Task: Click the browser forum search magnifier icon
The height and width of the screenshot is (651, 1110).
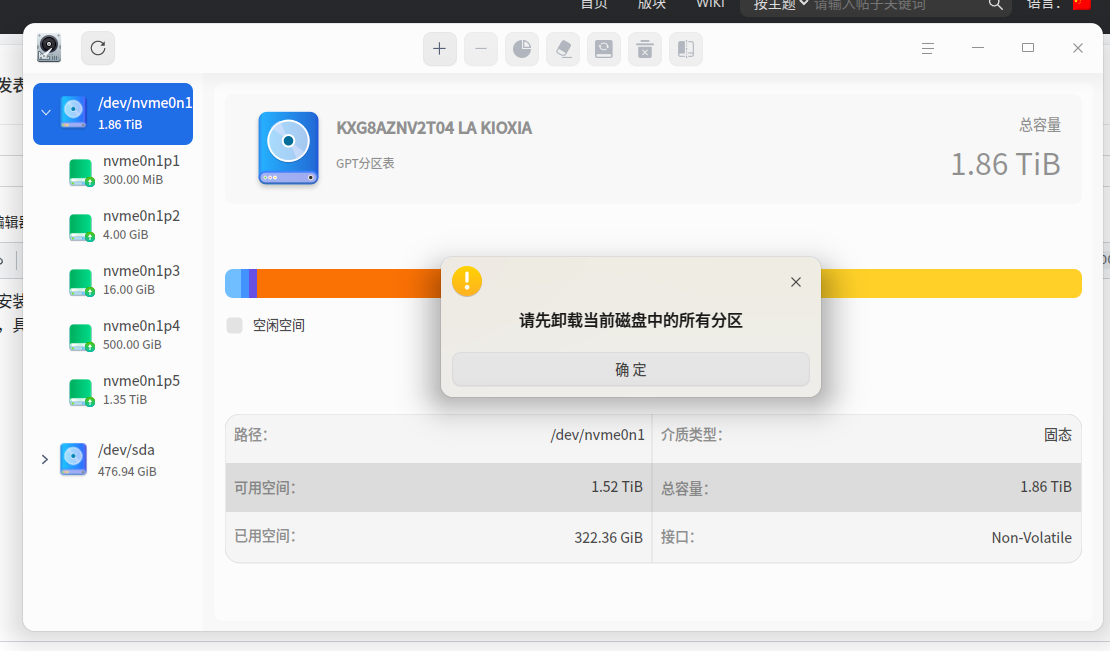Action: point(995,5)
